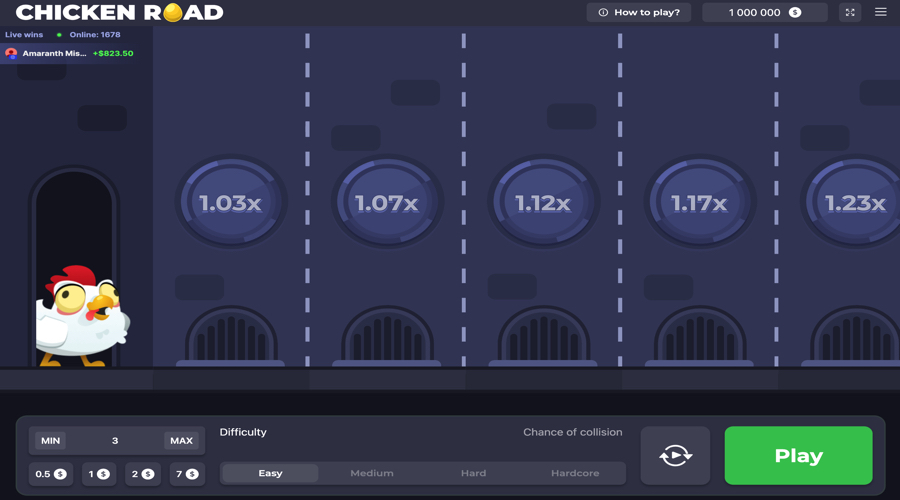Select Easy difficulty
This screenshot has width=900, height=500.
coord(270,473)
